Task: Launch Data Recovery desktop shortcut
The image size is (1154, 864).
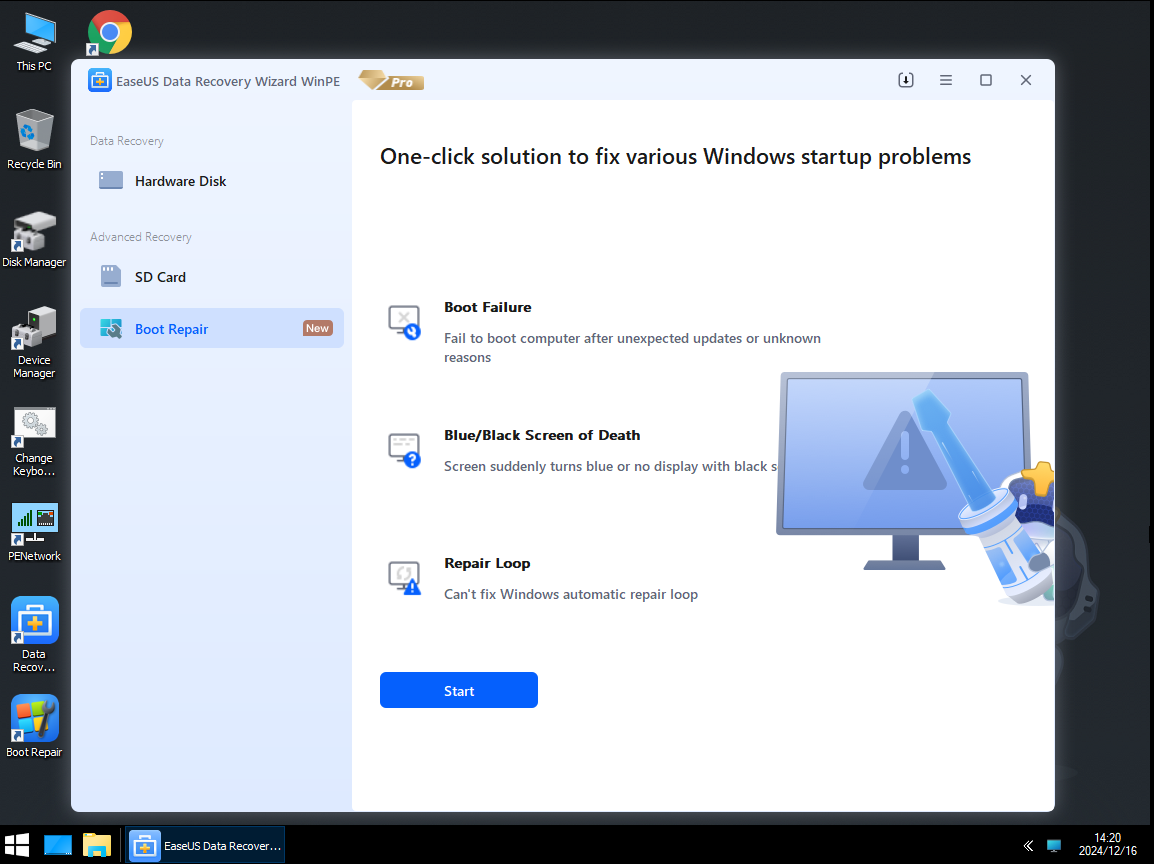Action: pyautogui.click(x=34, y=634)
